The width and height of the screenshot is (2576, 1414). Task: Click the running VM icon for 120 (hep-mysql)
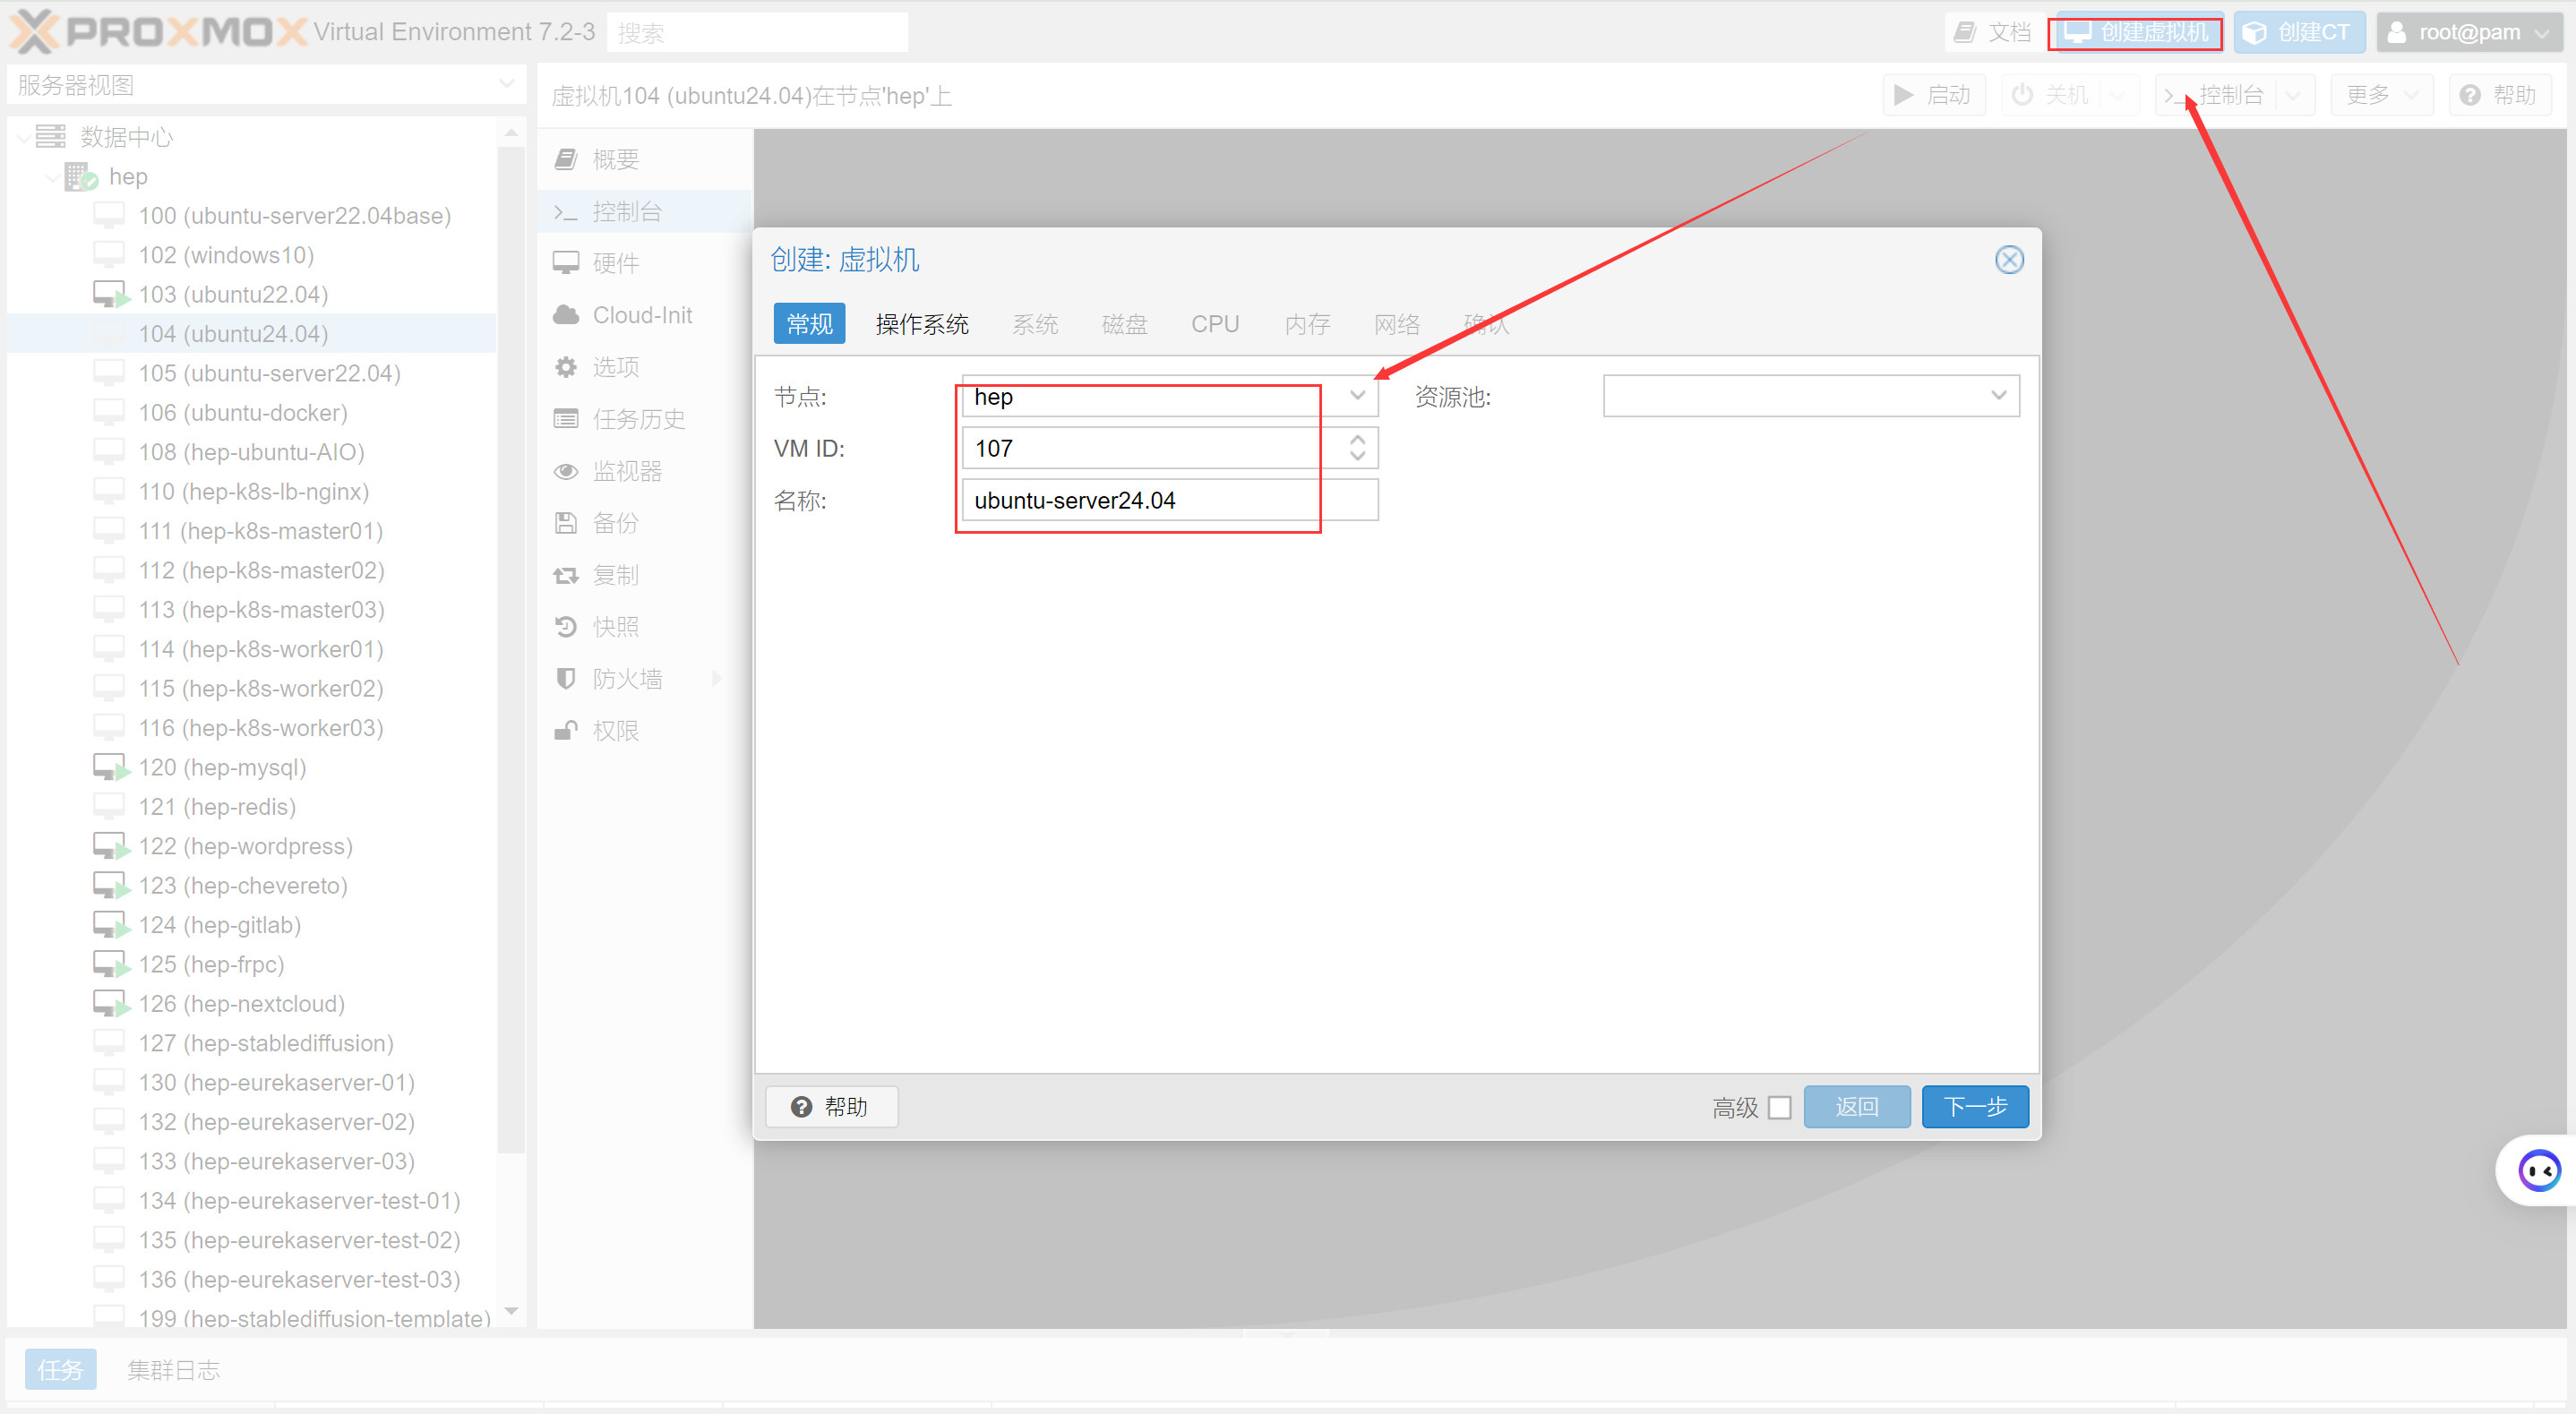coord(111,767)
